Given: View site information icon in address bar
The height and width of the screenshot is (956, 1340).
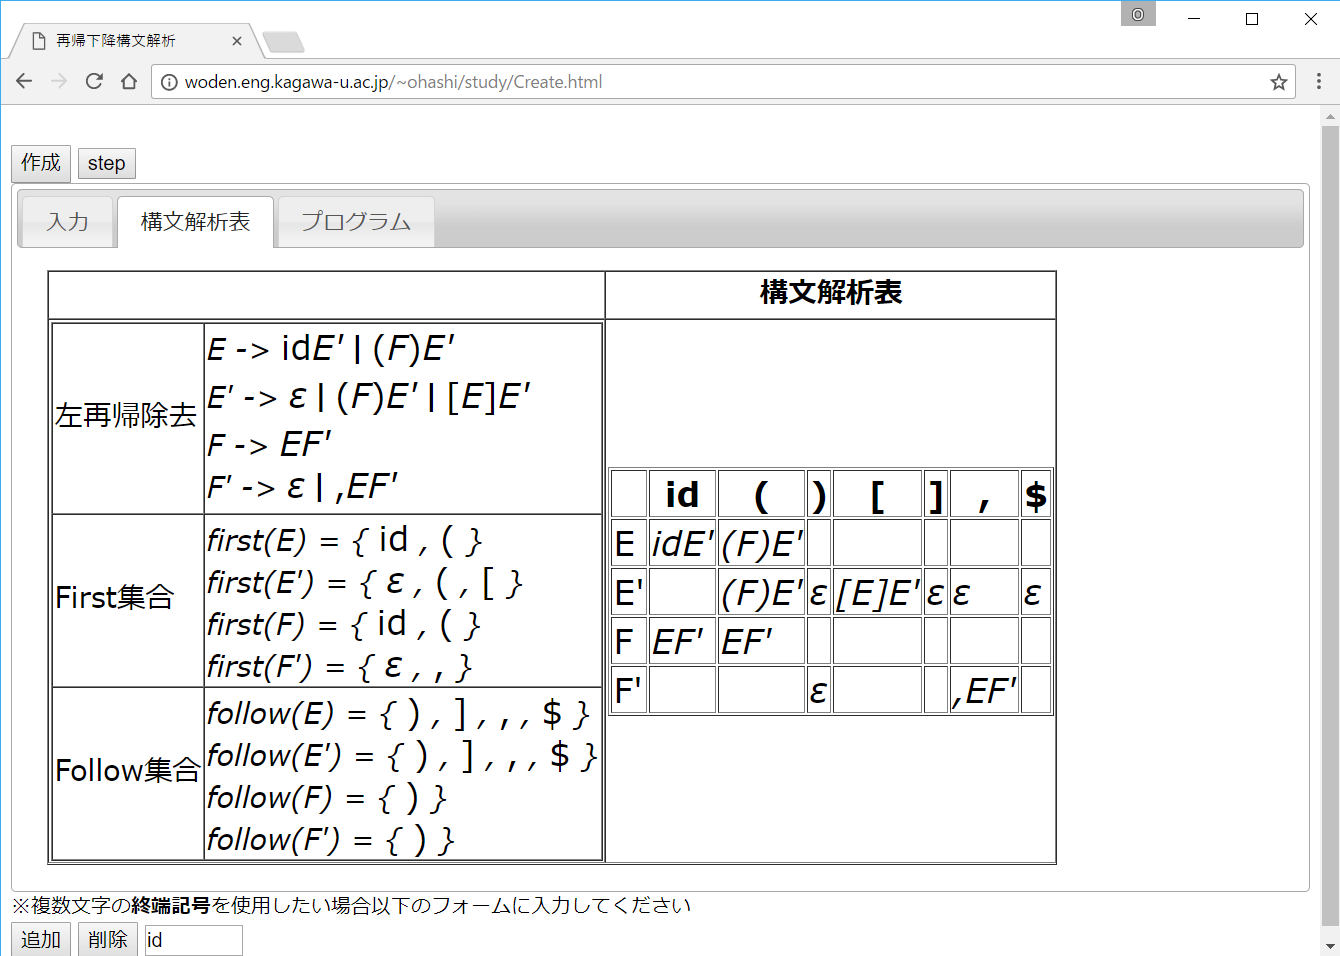Looking at the screenshot, I should [169, 82].
